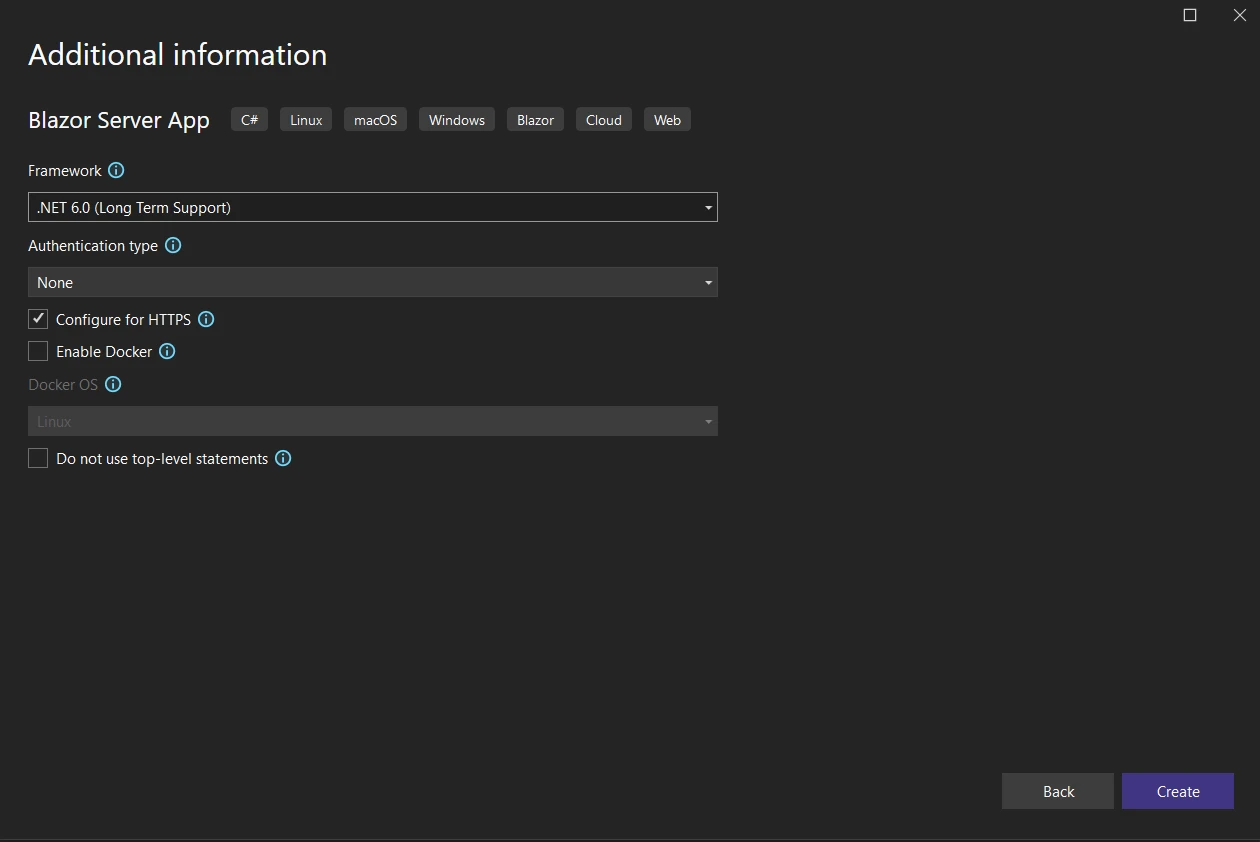Image resolution: width=1260 pixels, height=842 pixels.
Task: Click the Blazor tag
Action: pyautogui.click(x=535, y=120)
